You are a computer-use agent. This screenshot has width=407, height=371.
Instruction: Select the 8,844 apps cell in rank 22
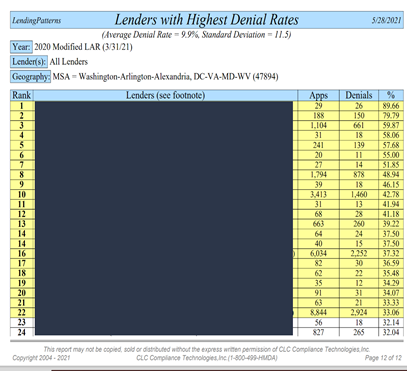click(318, 313)
